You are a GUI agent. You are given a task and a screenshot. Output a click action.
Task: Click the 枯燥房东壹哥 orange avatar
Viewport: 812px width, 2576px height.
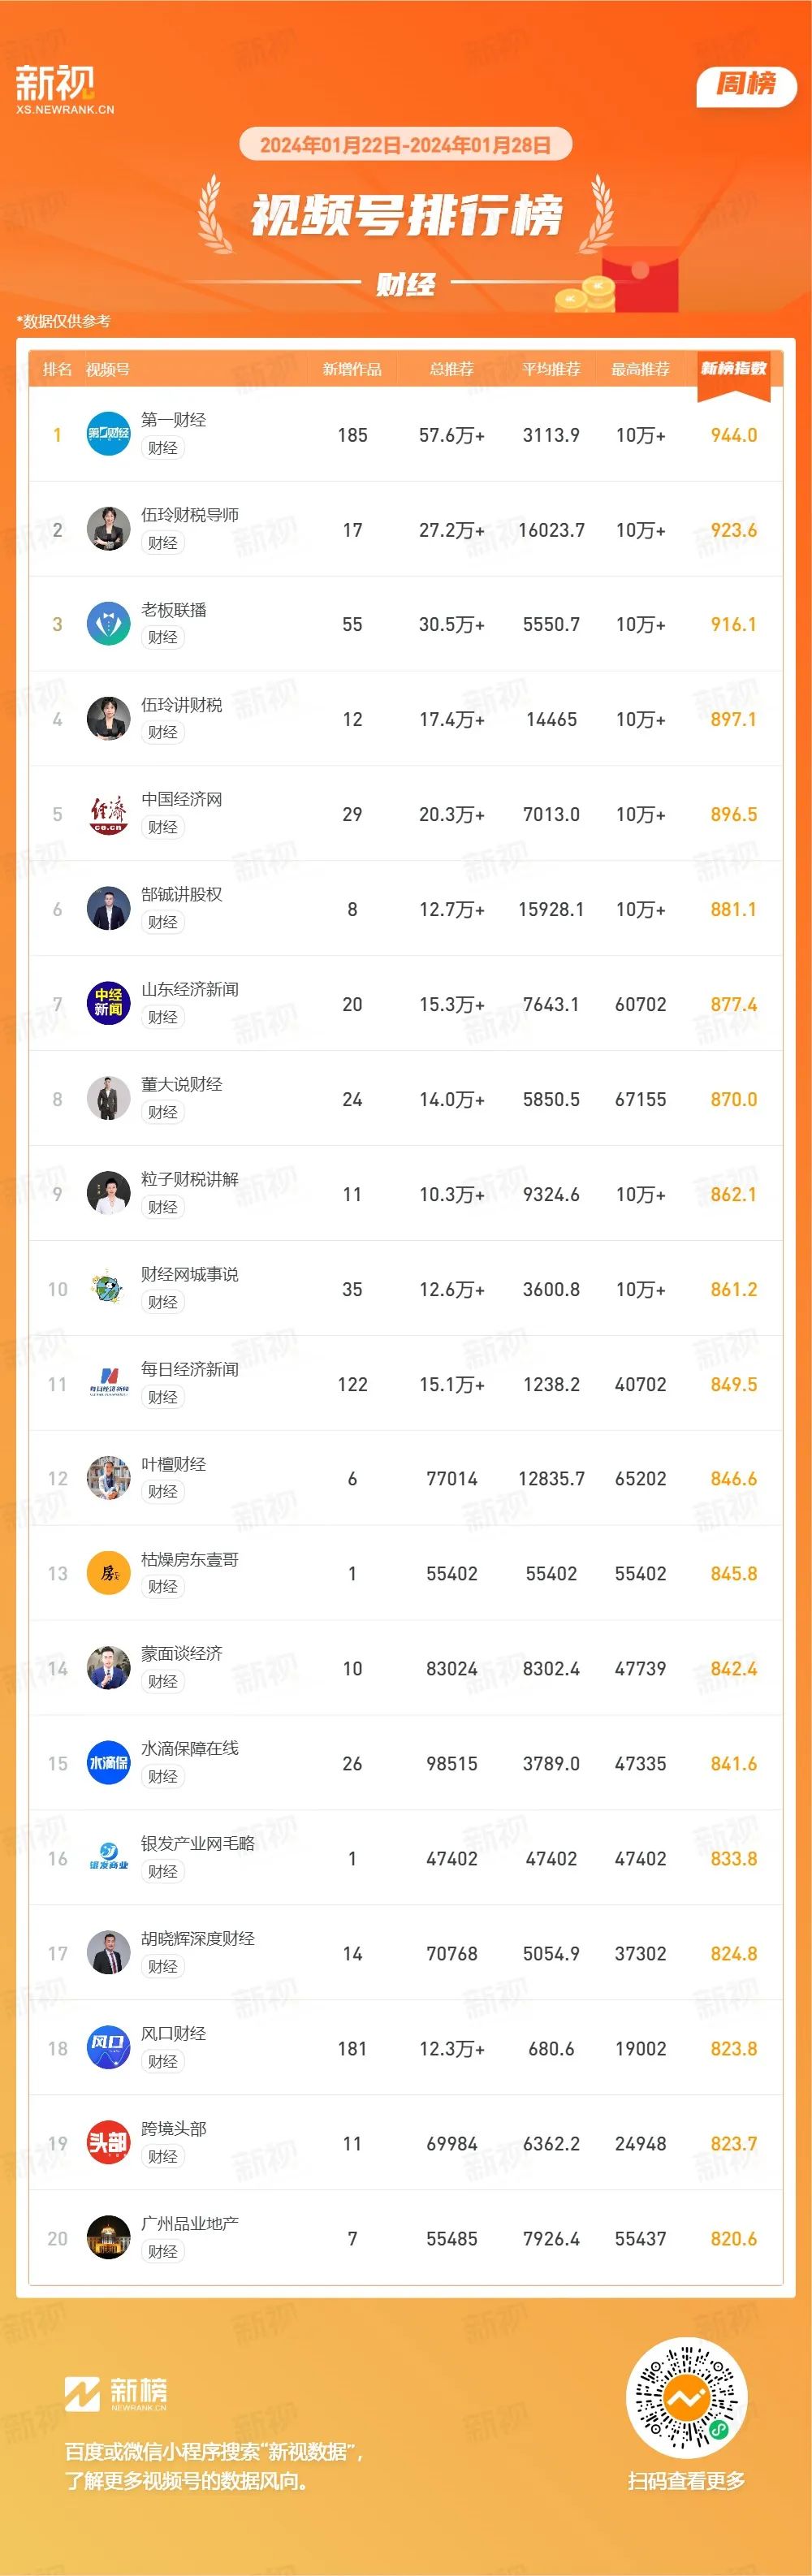(x=108, y=1573)
